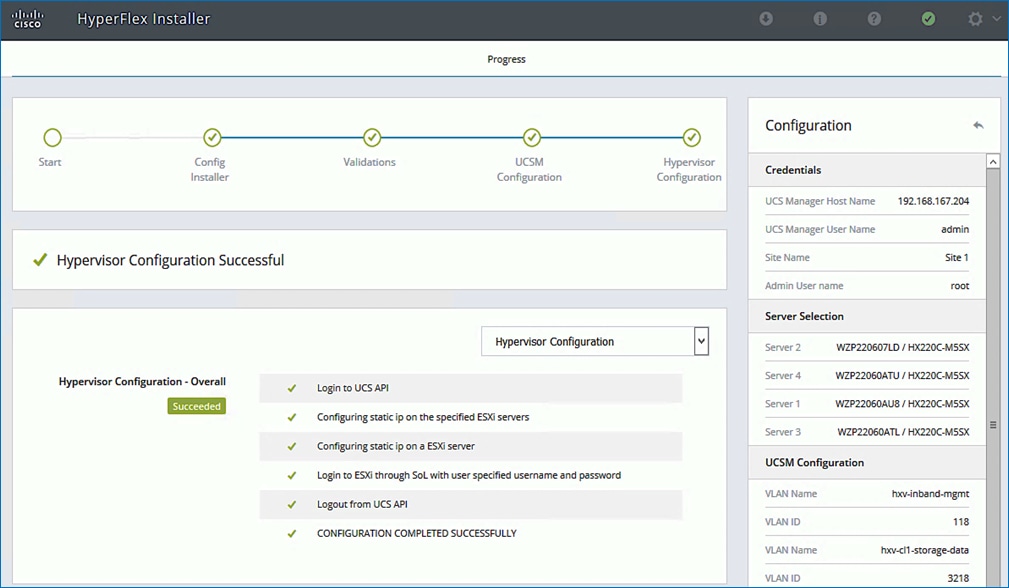This screenshot has width=1009, height=588.
Task: Open the Progress tab
Action: coord(506,59)
